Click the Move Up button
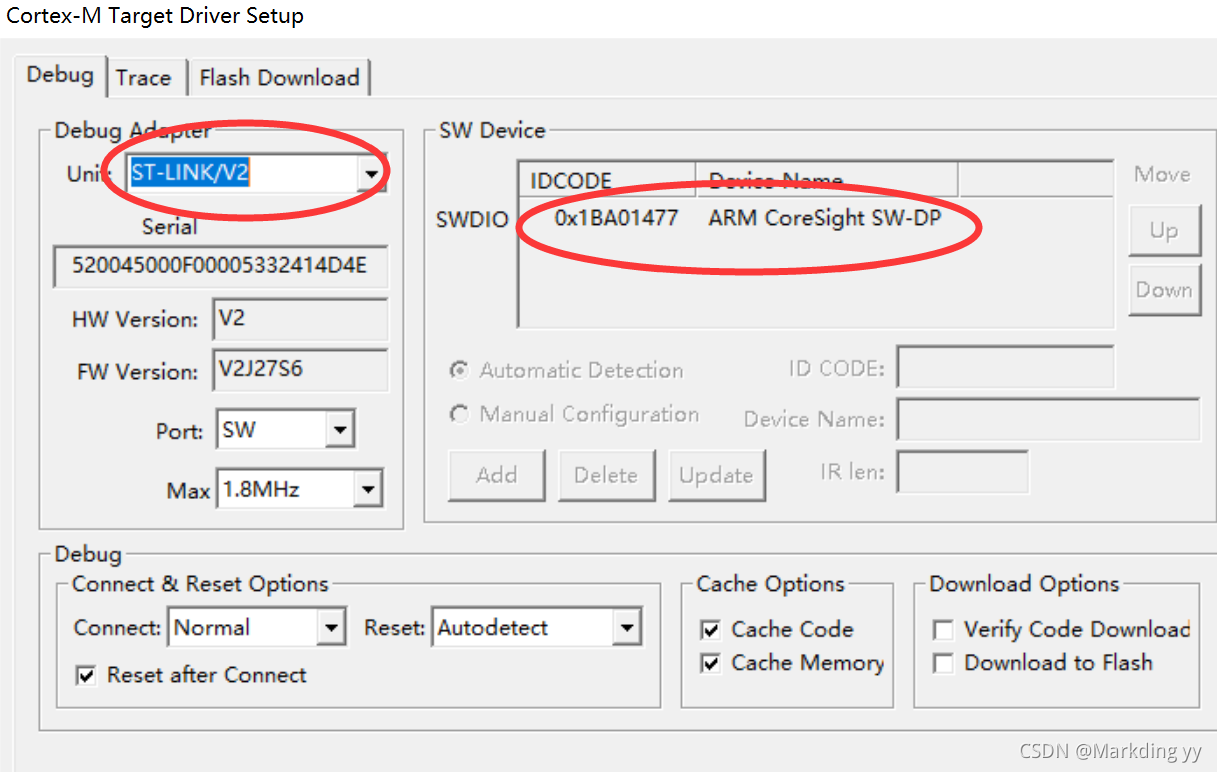1217x772 pixels. [x=1164, y=231]
